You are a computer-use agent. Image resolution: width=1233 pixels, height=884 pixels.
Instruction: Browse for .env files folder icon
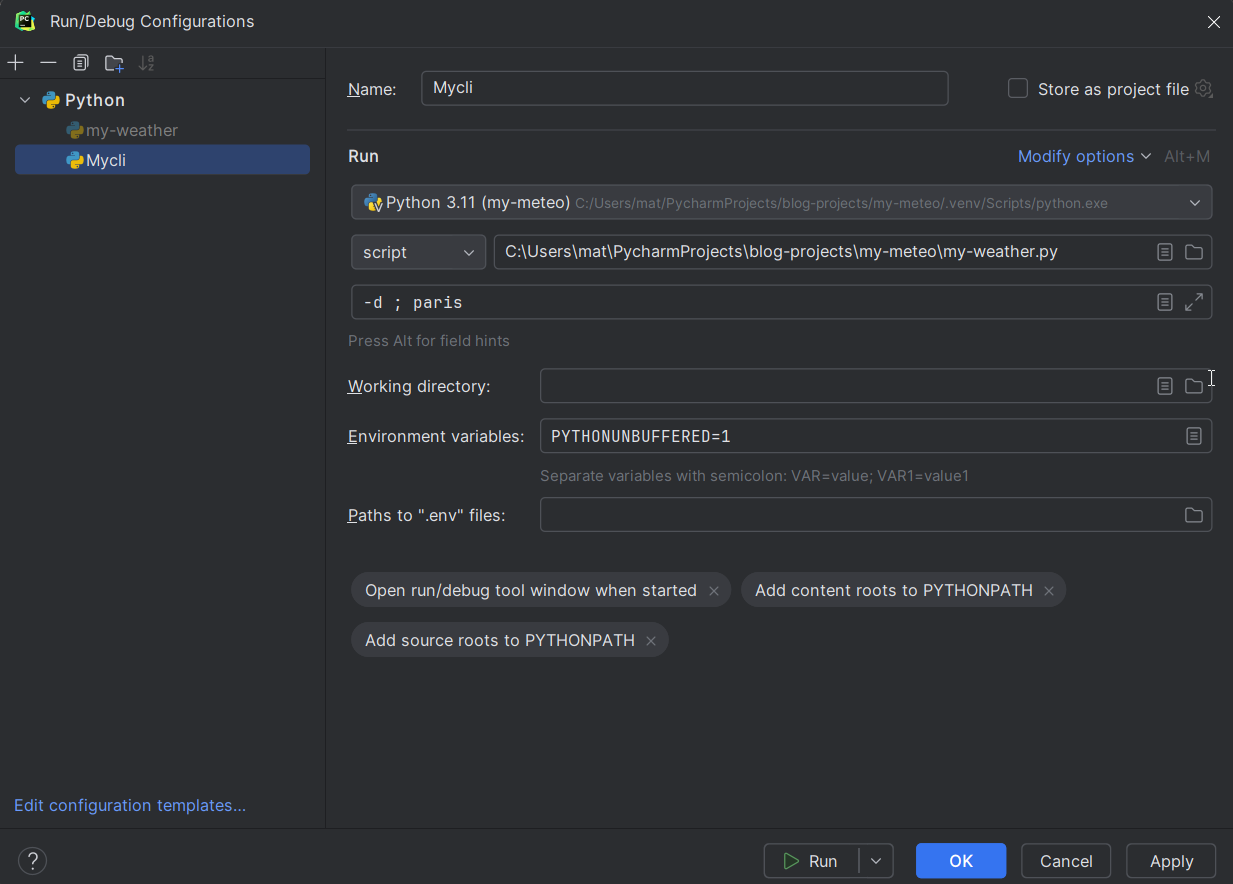tap(1194, 515)
